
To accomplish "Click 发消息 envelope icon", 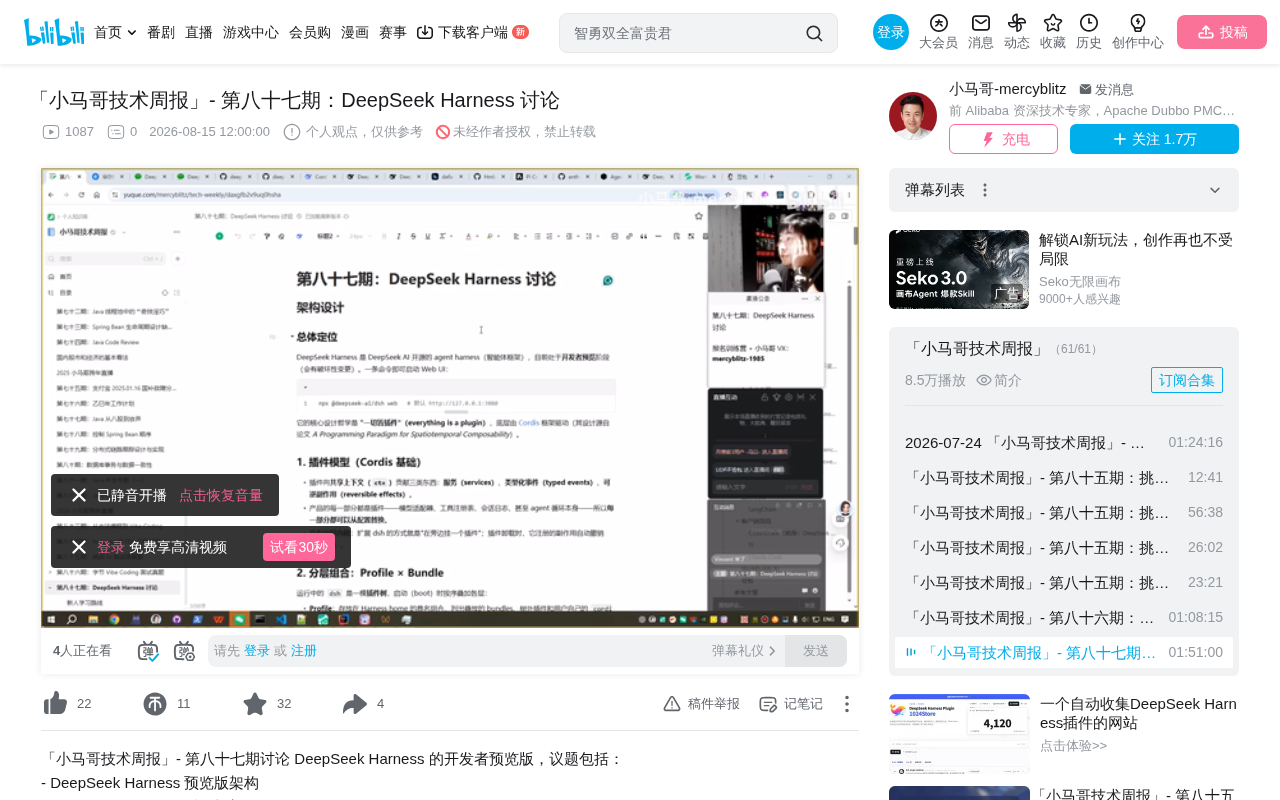I will click(x=1085, y=90).
